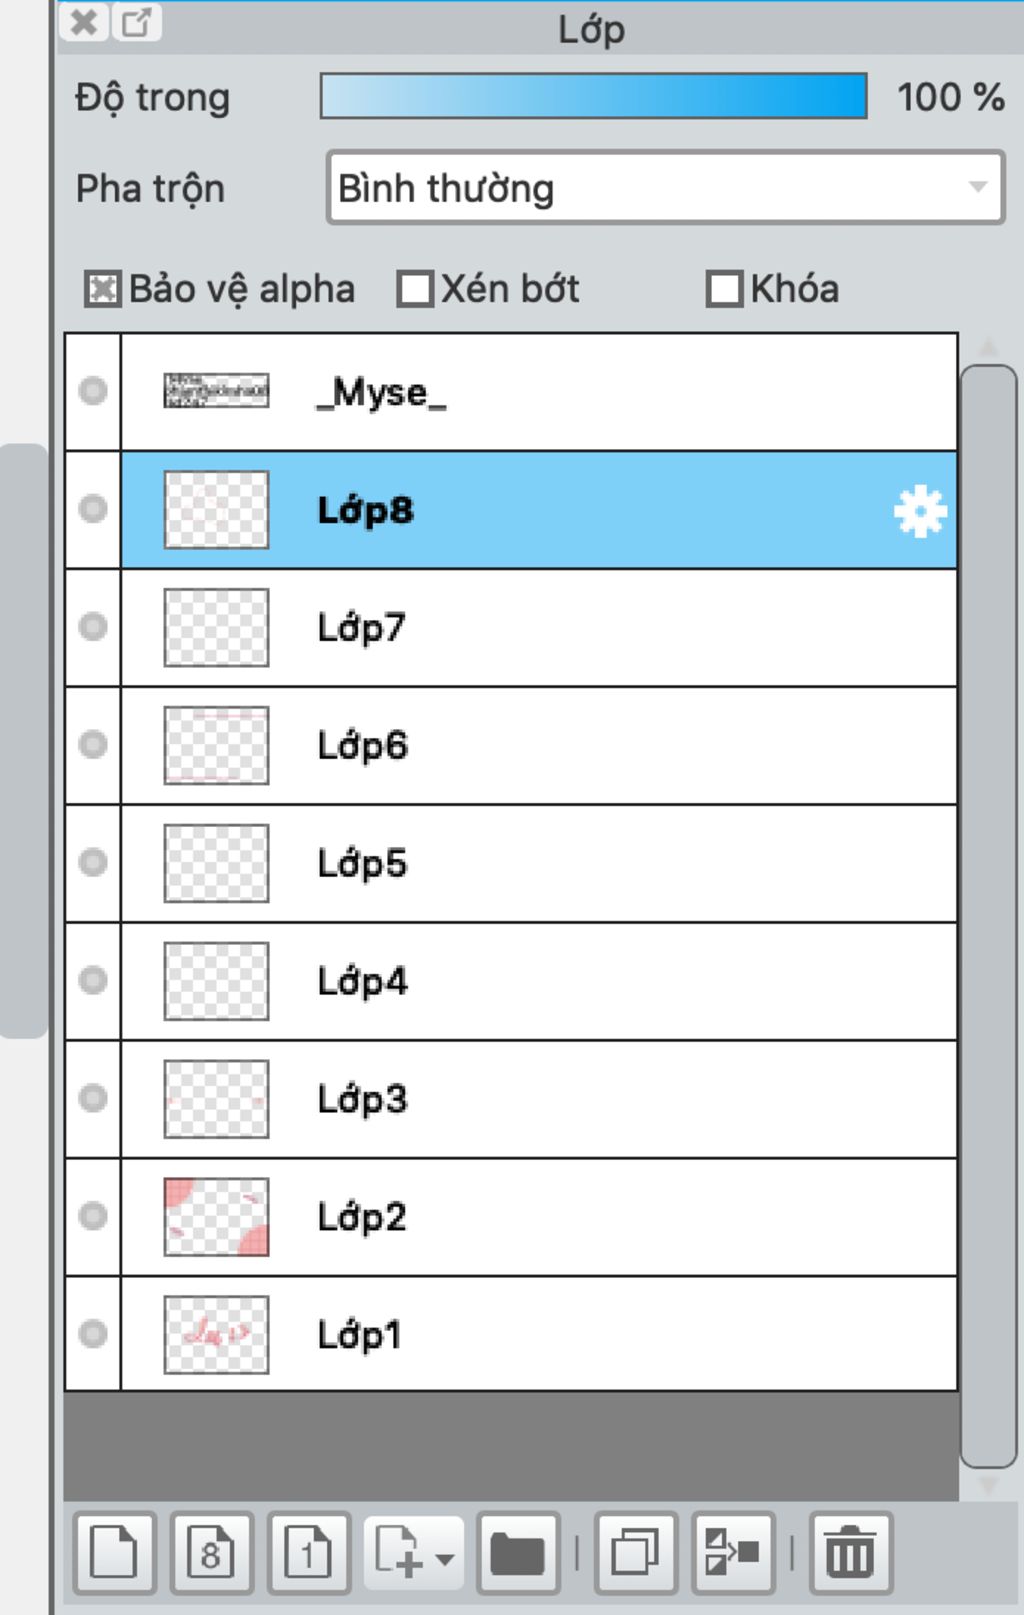Screen dimensions: 1024x1615
Task: Add a new 1-bit layer
Action: pos(308,1552)
